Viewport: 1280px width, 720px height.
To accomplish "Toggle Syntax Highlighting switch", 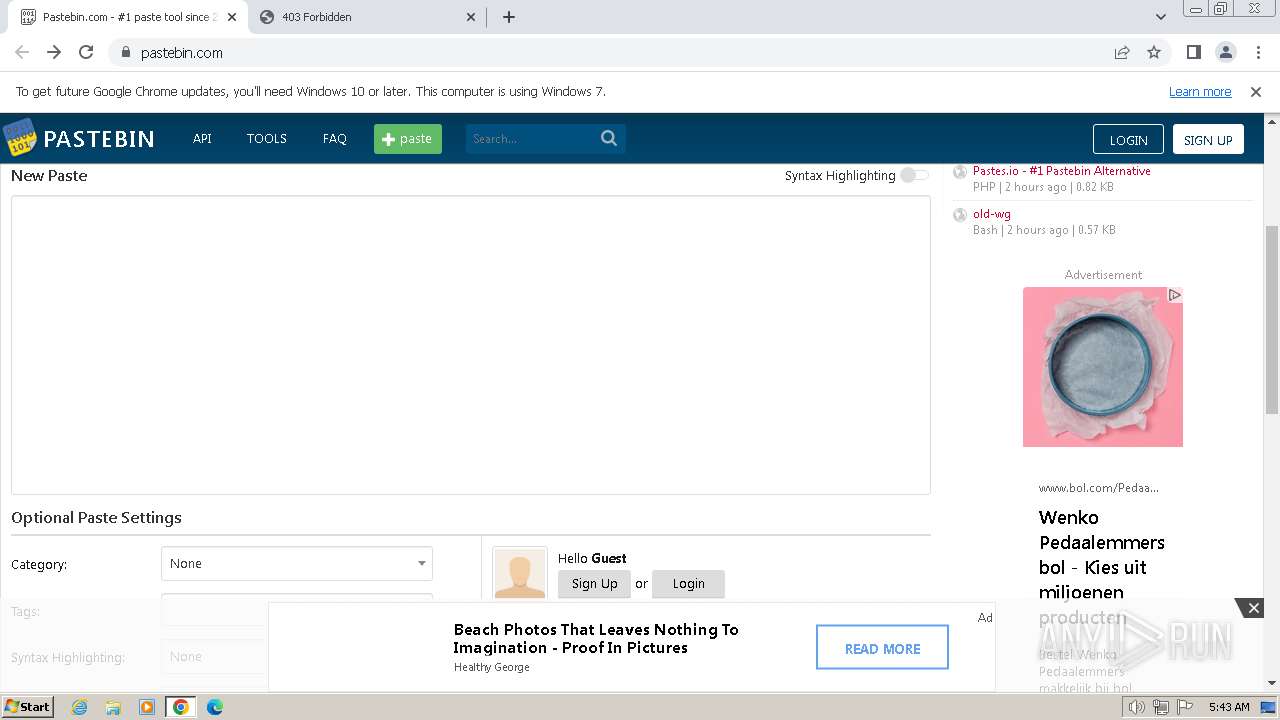I will point(914,175).
